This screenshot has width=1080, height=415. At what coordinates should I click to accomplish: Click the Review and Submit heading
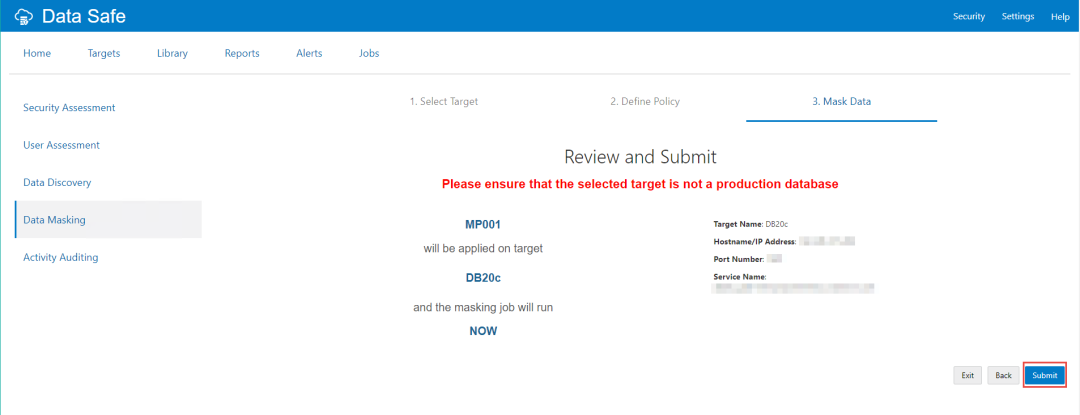641,157
